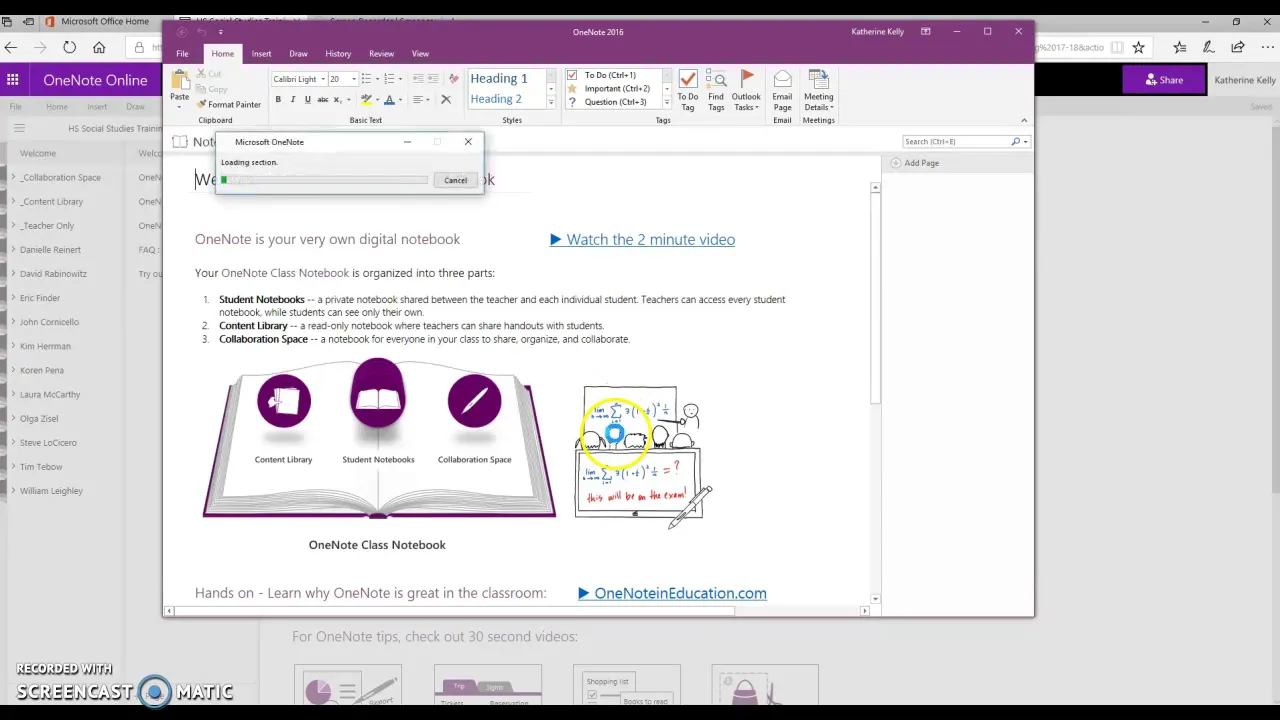Screen dimensions: 1280x720
Task: Refresh the browser page
Action: pyautogui.click(x=69, y=47)
